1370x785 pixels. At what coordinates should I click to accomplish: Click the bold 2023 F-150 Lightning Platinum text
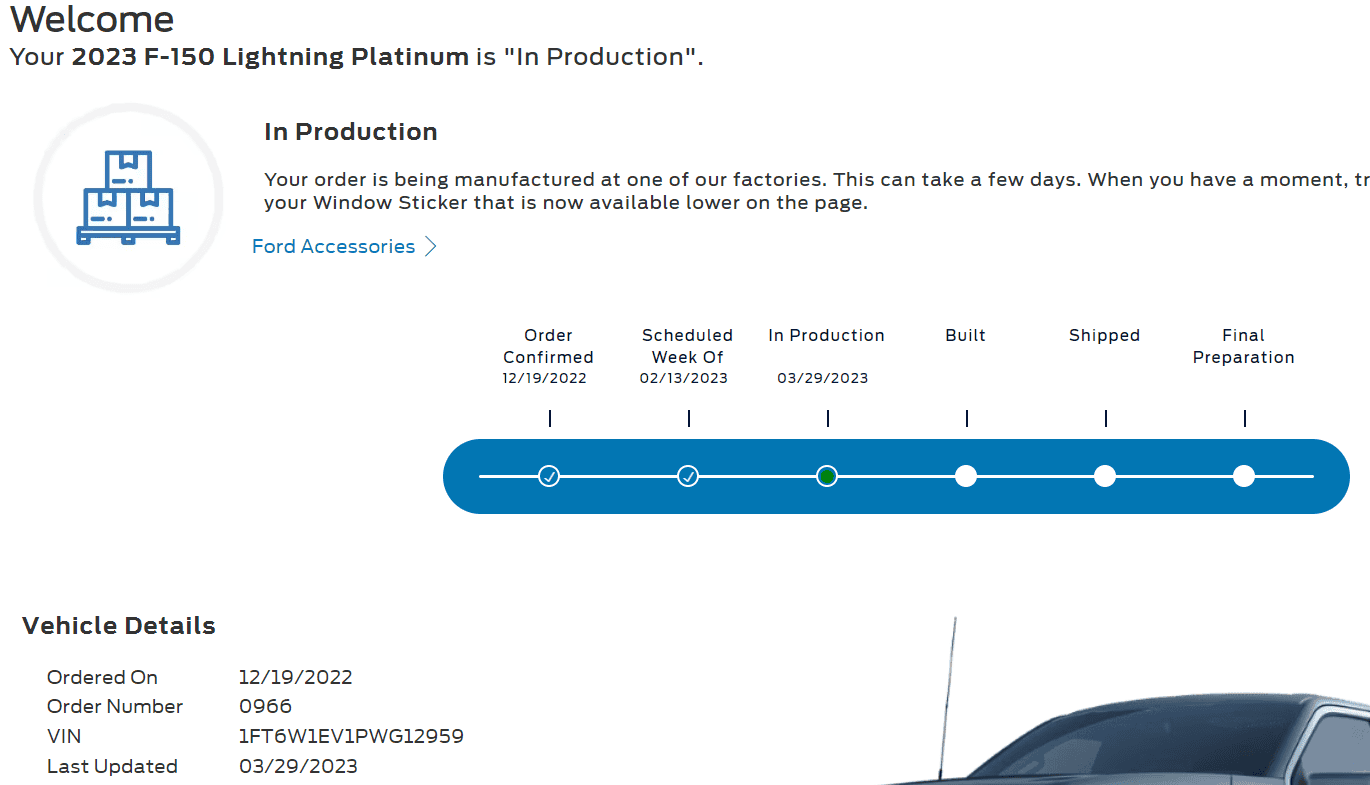click(270, 57)
